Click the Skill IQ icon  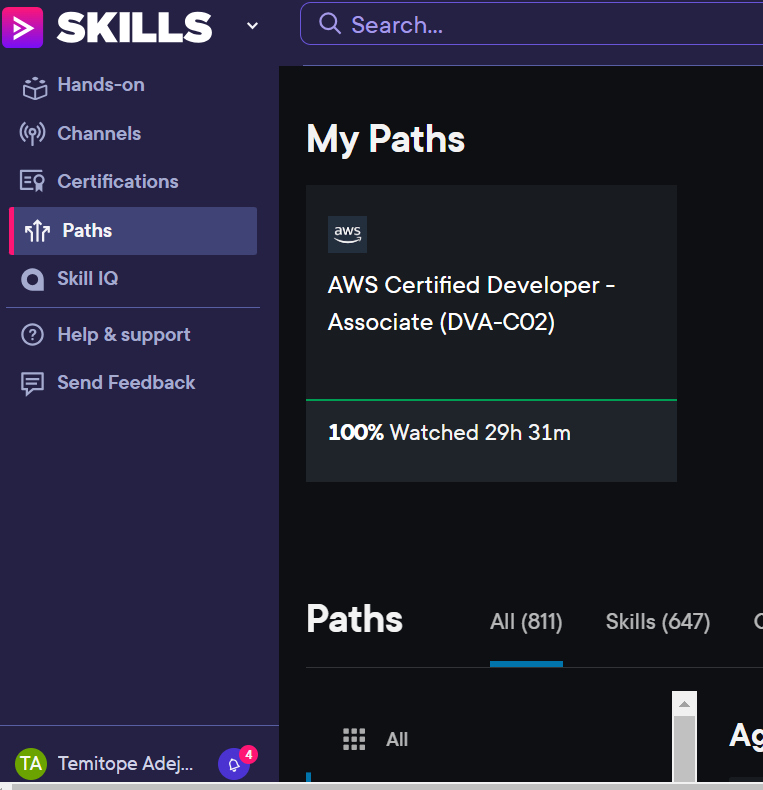click(33, 279)
